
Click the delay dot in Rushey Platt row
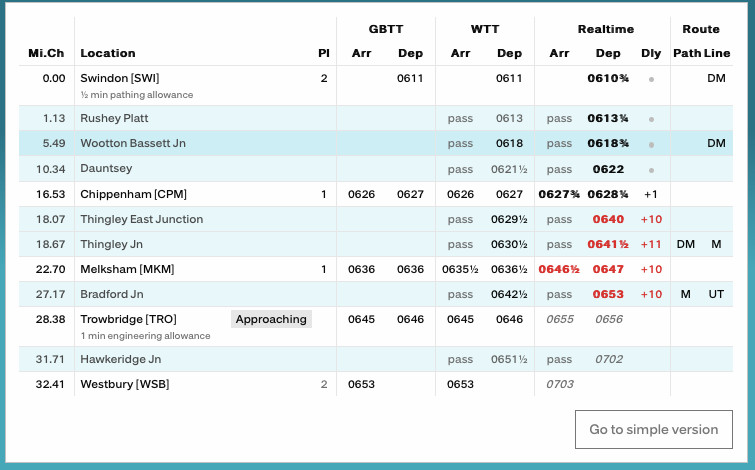[651, 118]
